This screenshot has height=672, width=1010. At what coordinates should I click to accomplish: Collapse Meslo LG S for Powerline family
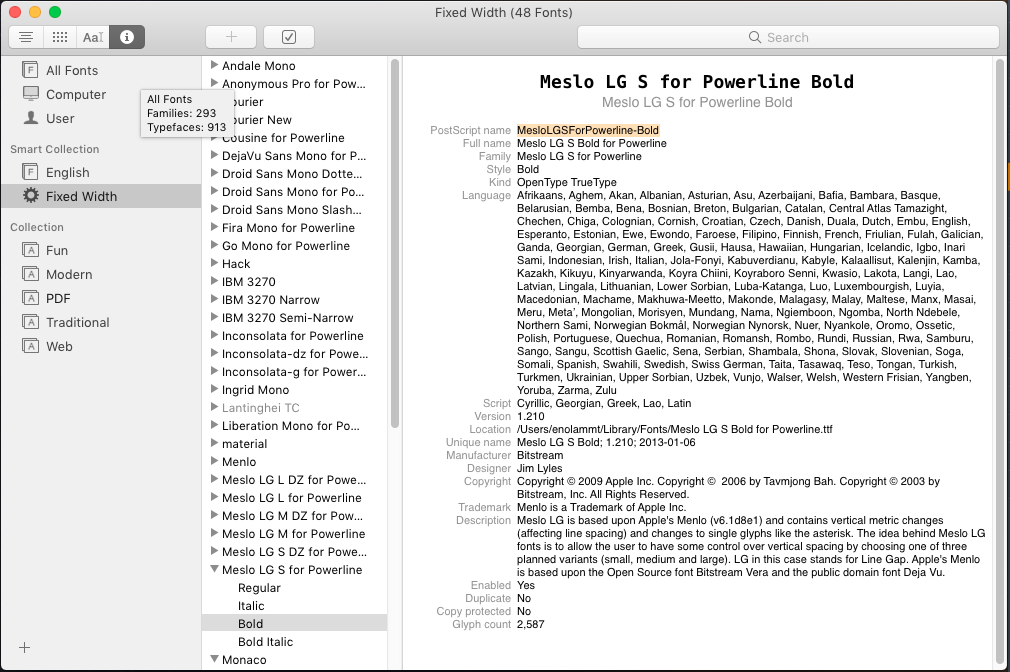(x=214, y=569)
